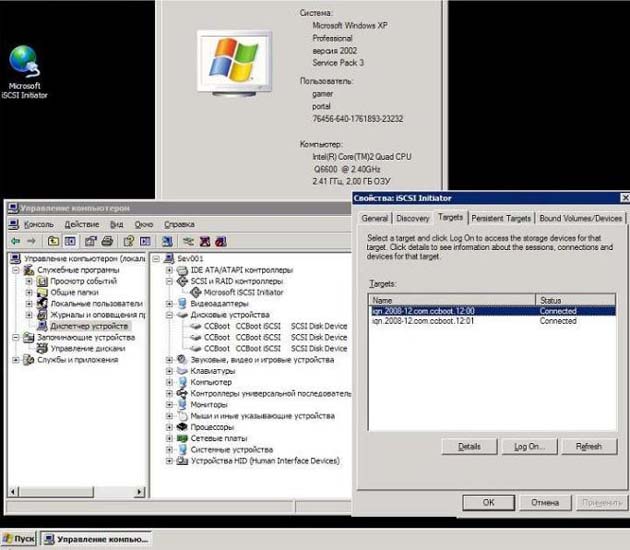
Task: Open the Пуск start button
Action: coord(18,538)
